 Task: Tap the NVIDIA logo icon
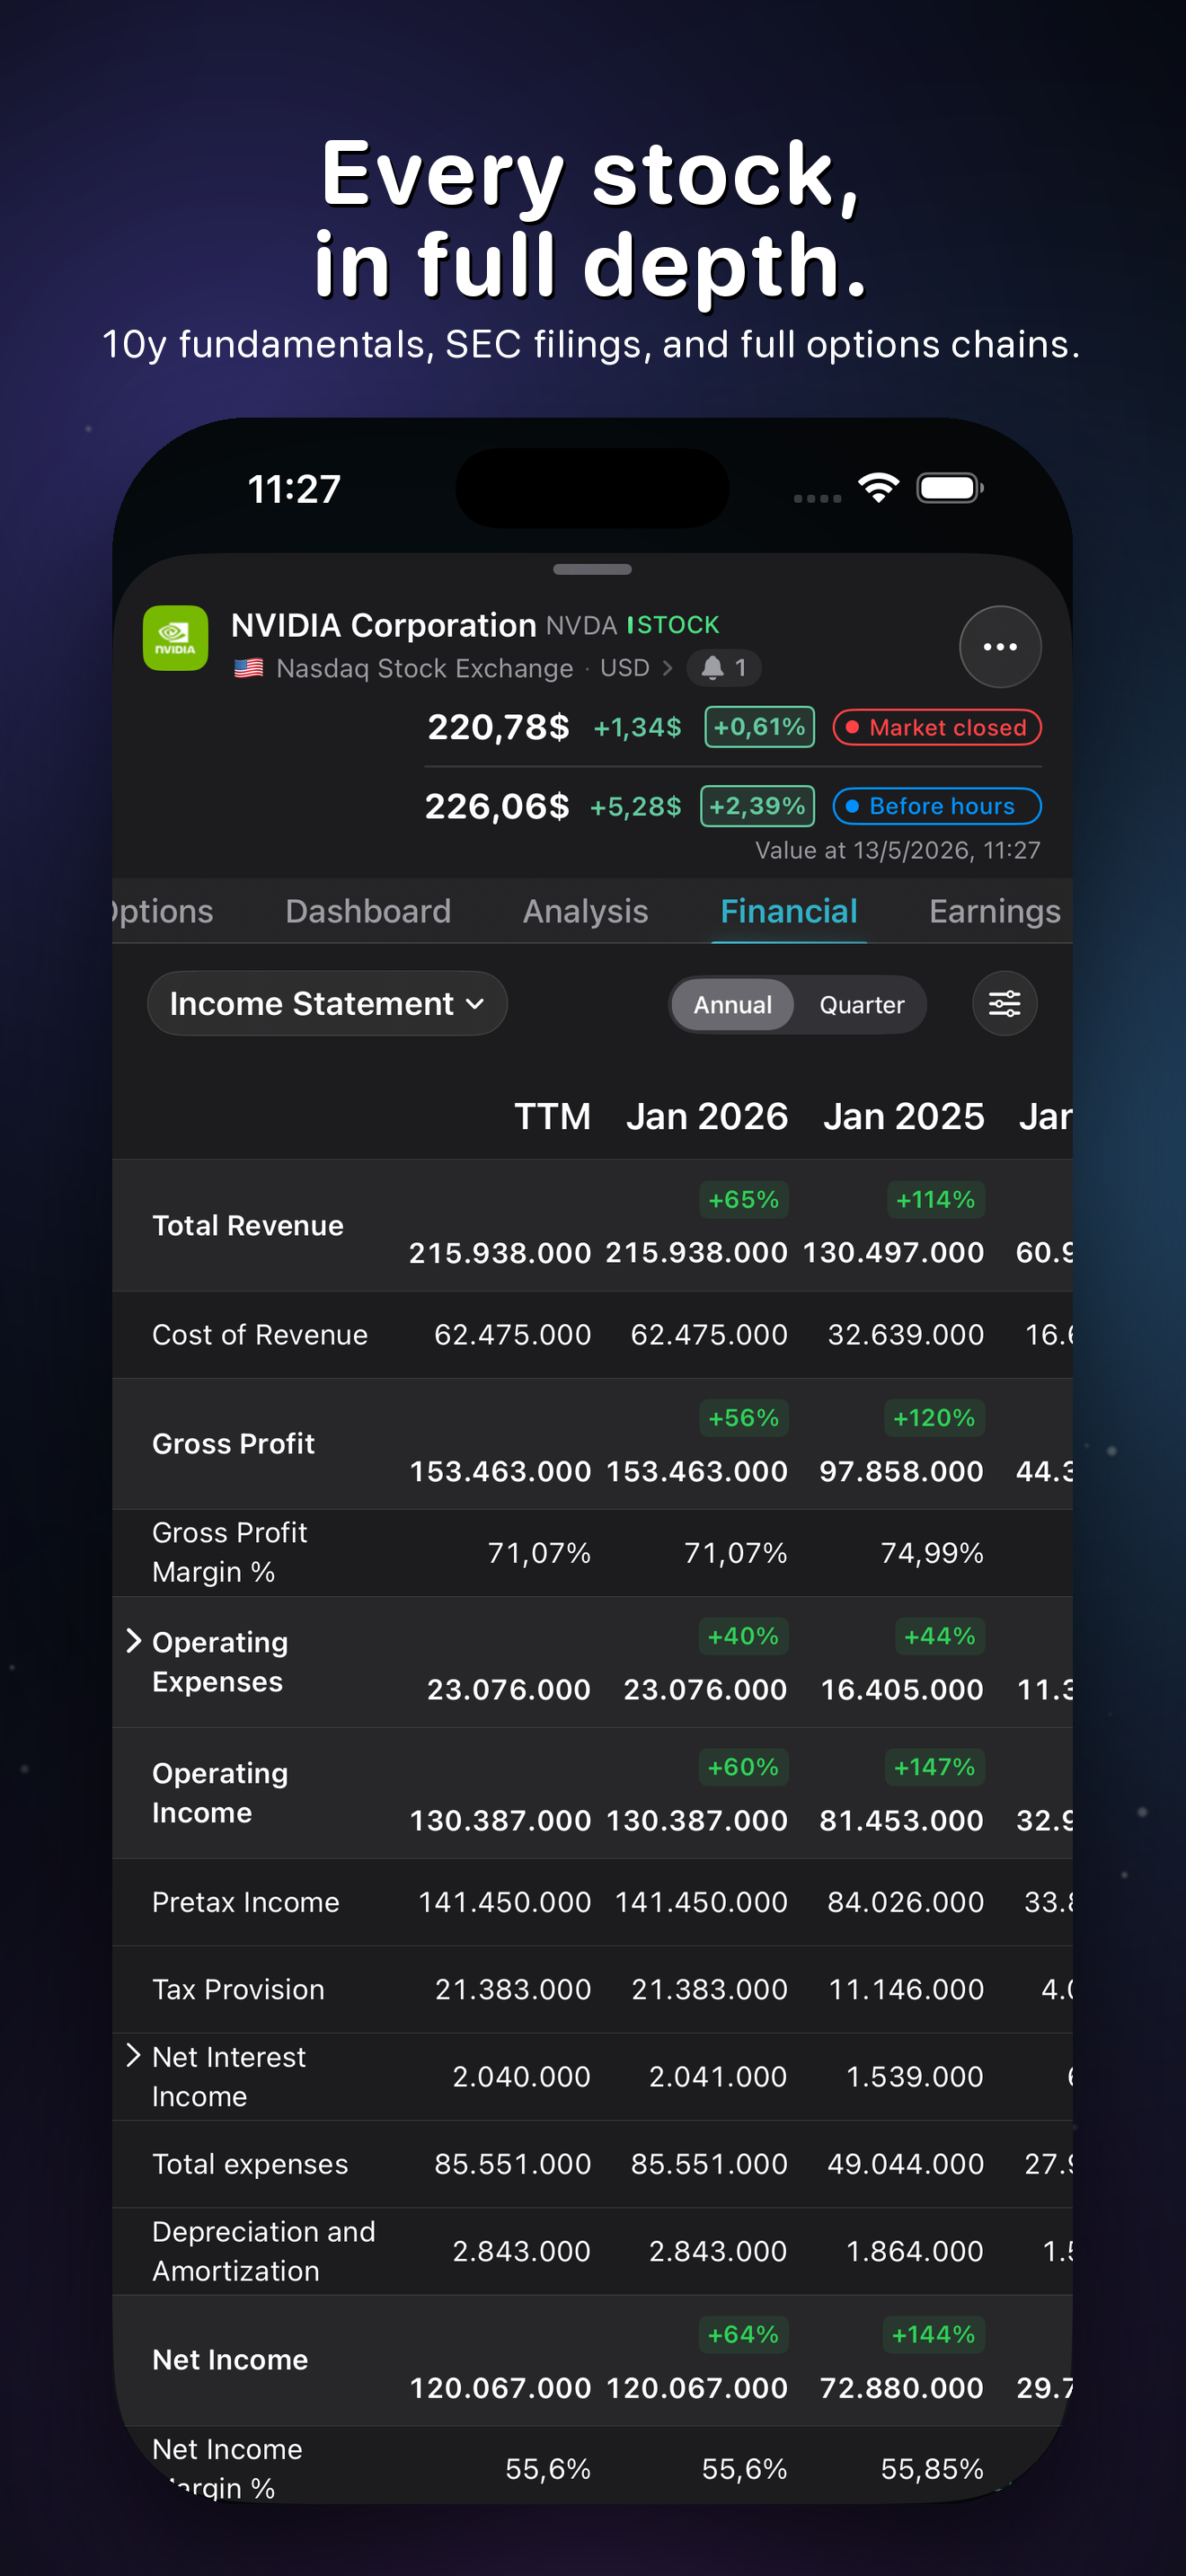tap(175, 638)
